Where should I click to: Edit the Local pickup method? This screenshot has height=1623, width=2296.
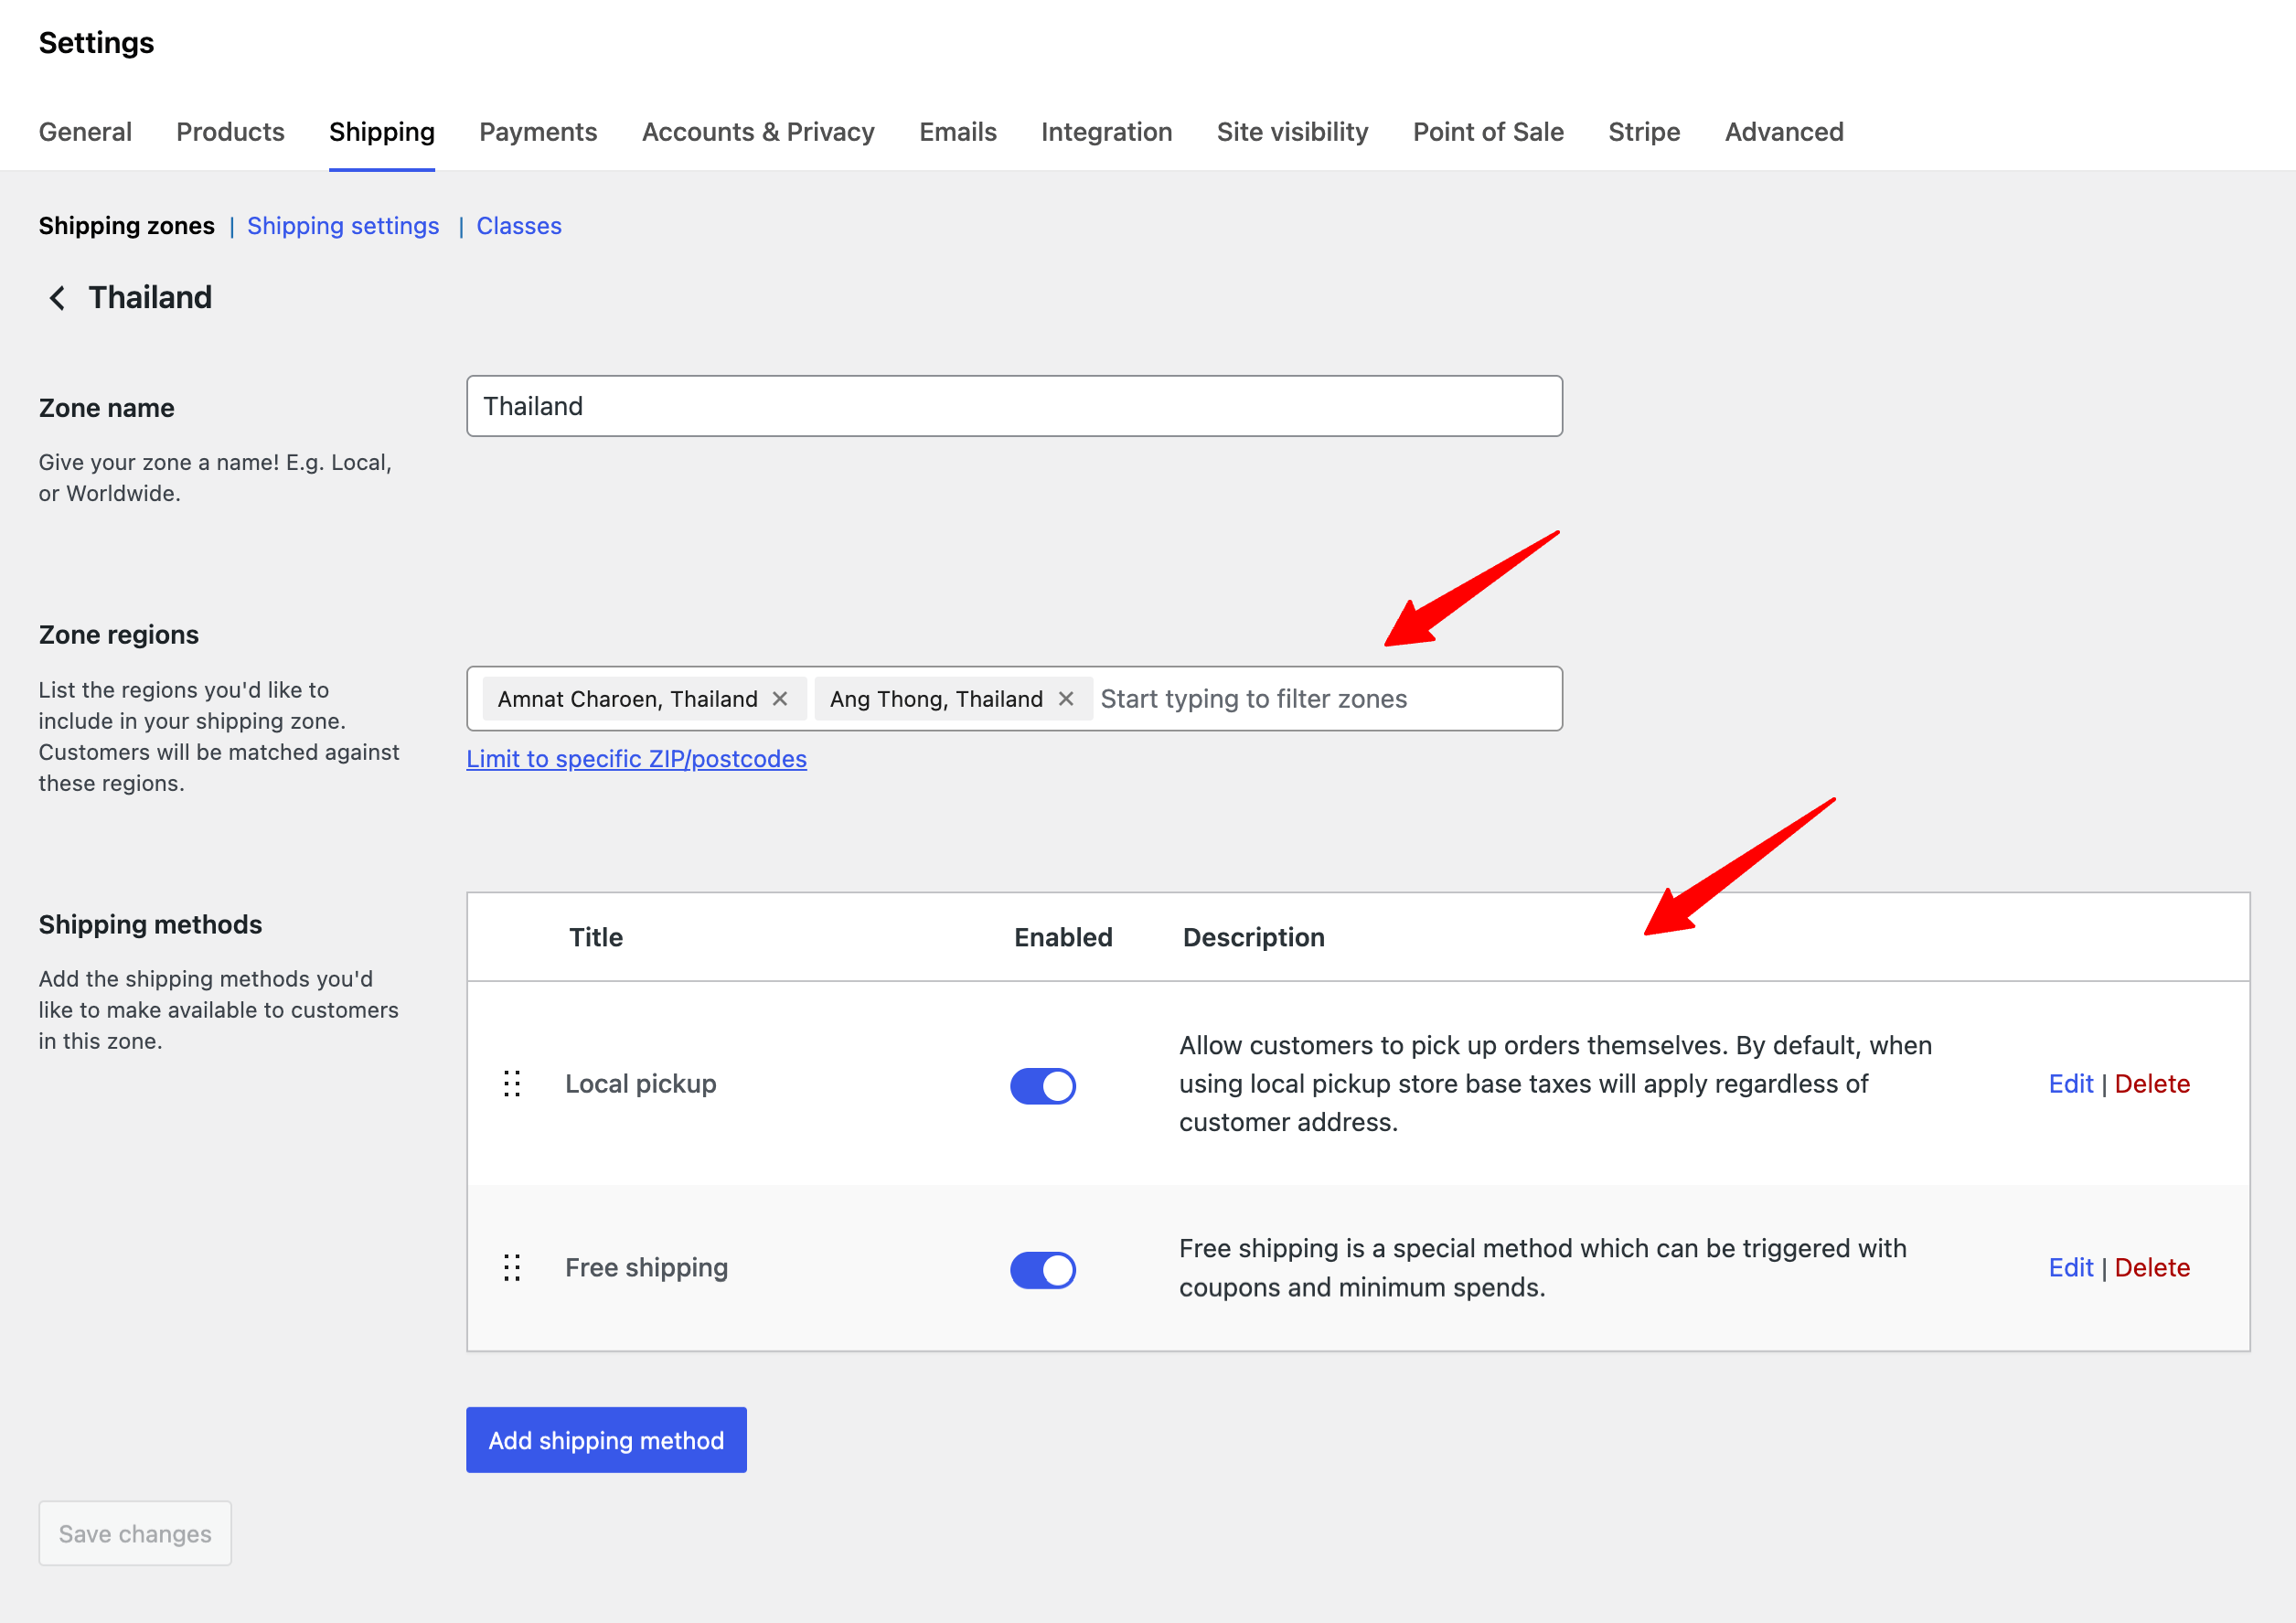point(2070,1084)
